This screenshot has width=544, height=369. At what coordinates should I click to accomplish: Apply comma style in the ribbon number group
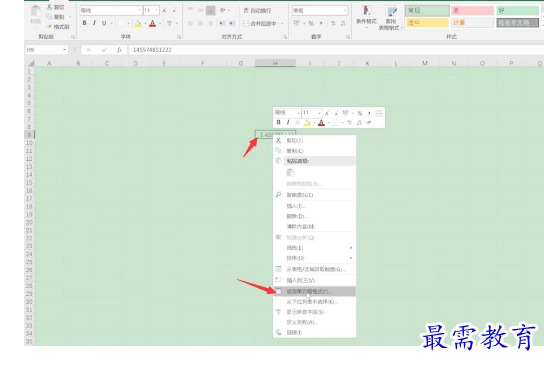pos(321,23)
